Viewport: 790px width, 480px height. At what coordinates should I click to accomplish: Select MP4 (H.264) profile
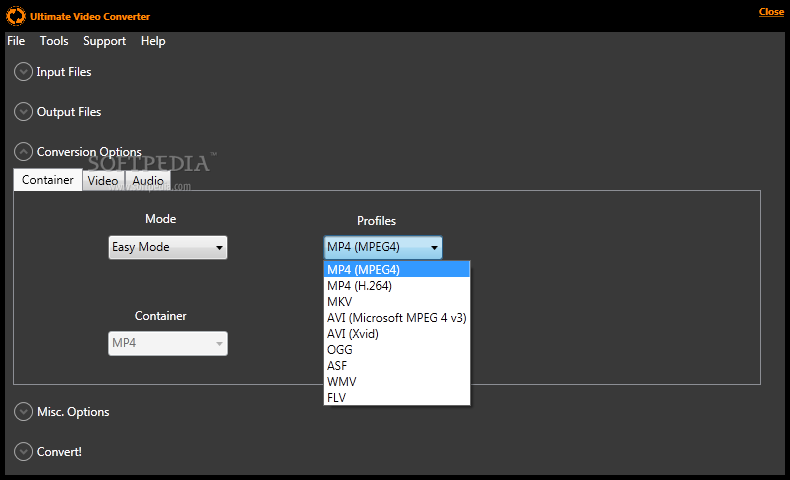click(397, 286)
